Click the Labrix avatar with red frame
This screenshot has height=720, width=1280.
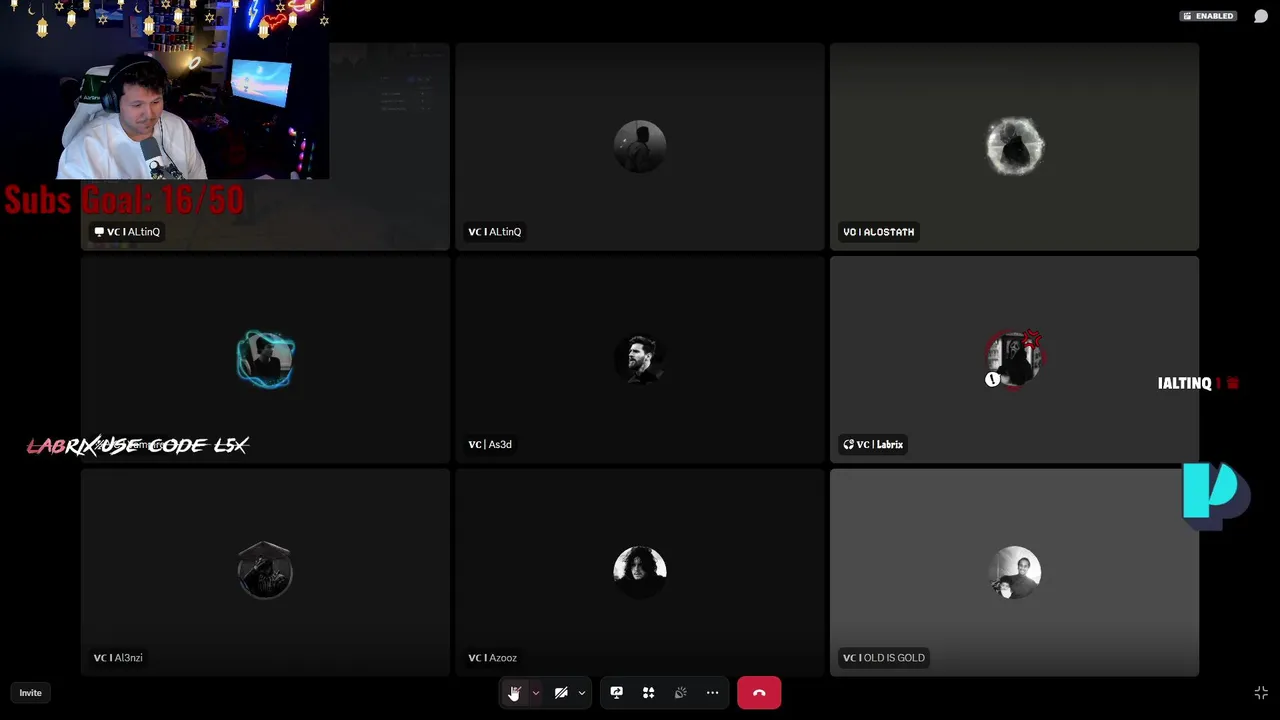(1014, 359)
